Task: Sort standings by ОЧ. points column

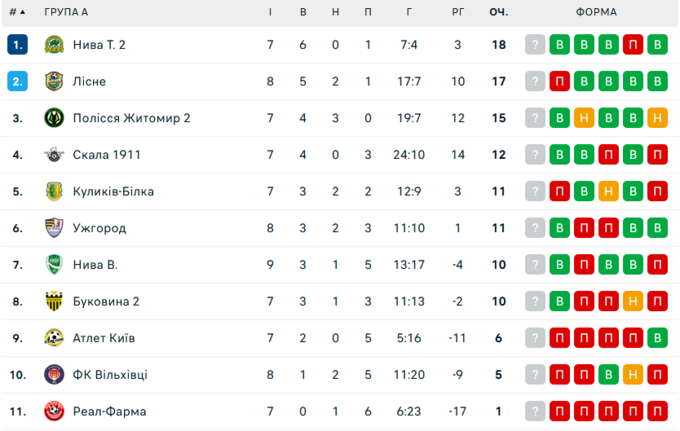Action: [498, 12]
